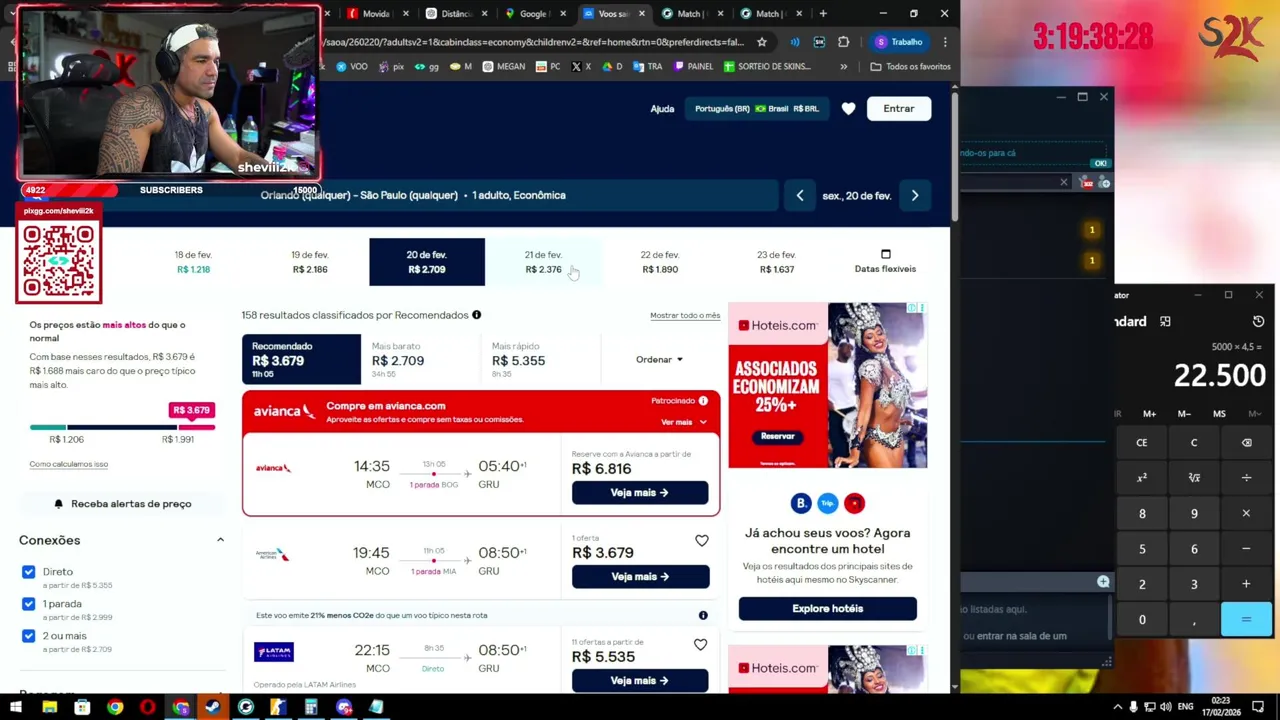Open the Trabalho Chrome profile menu
The image size is (1280, 720).
898,42
